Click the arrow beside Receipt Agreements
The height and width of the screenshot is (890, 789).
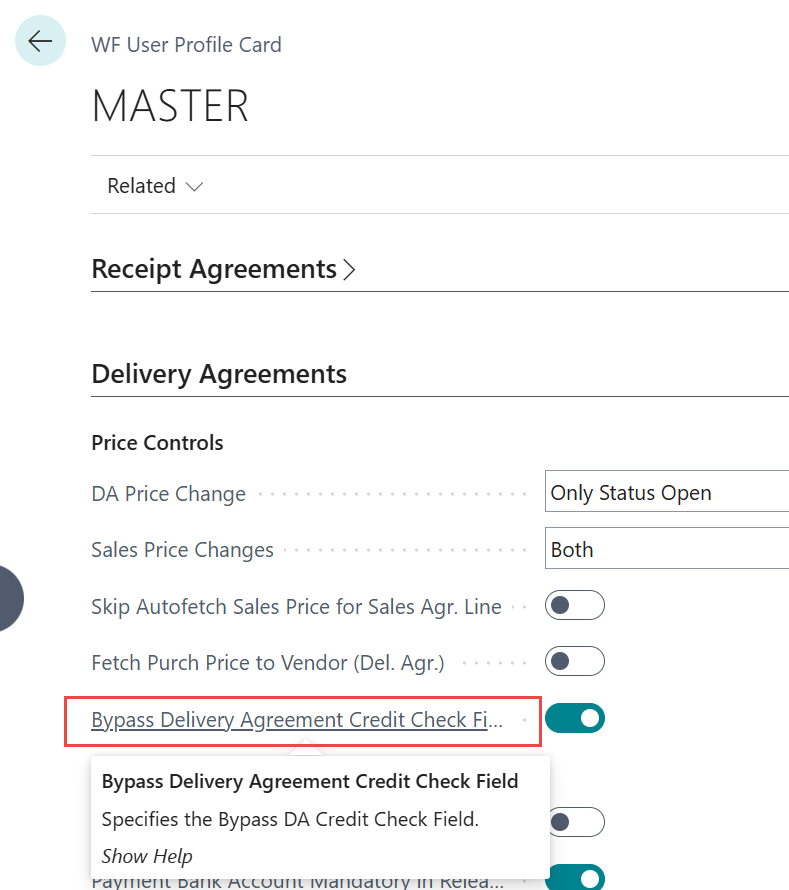point(349,270)
